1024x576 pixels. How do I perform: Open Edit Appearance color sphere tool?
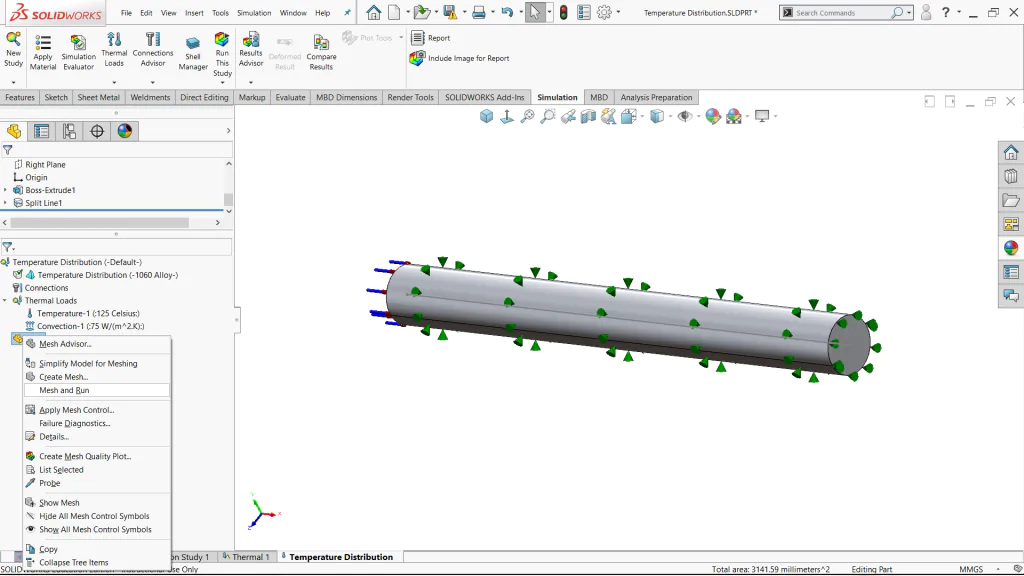click(713, 116)
